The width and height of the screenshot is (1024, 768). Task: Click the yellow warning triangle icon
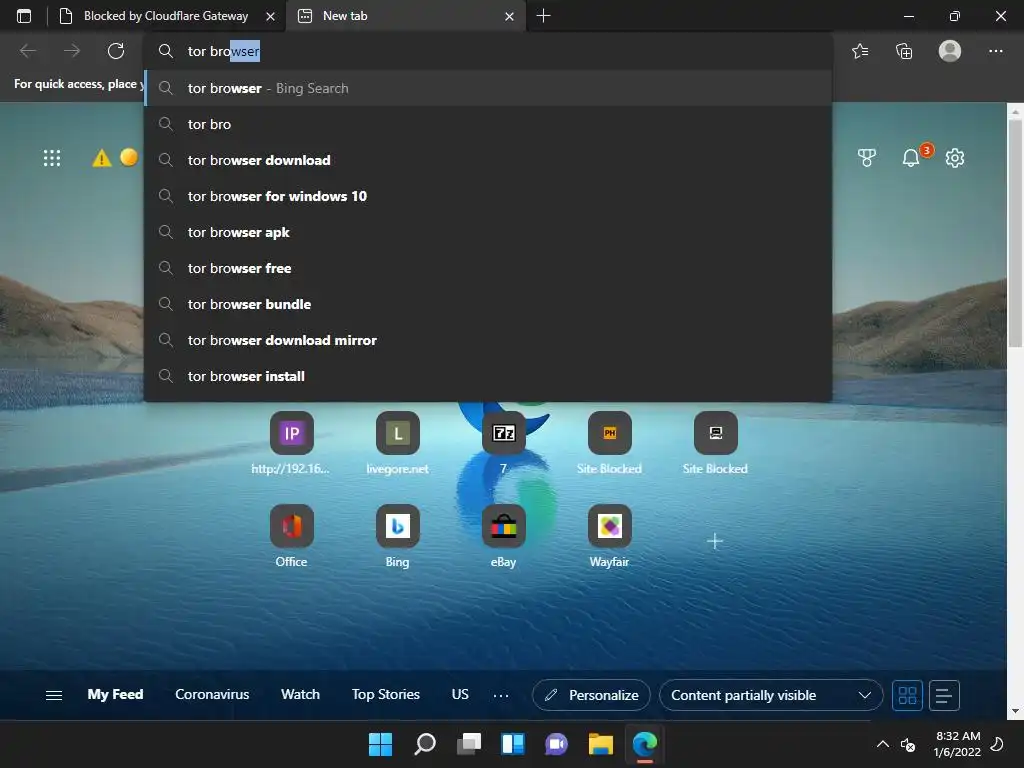click(102, 158)
